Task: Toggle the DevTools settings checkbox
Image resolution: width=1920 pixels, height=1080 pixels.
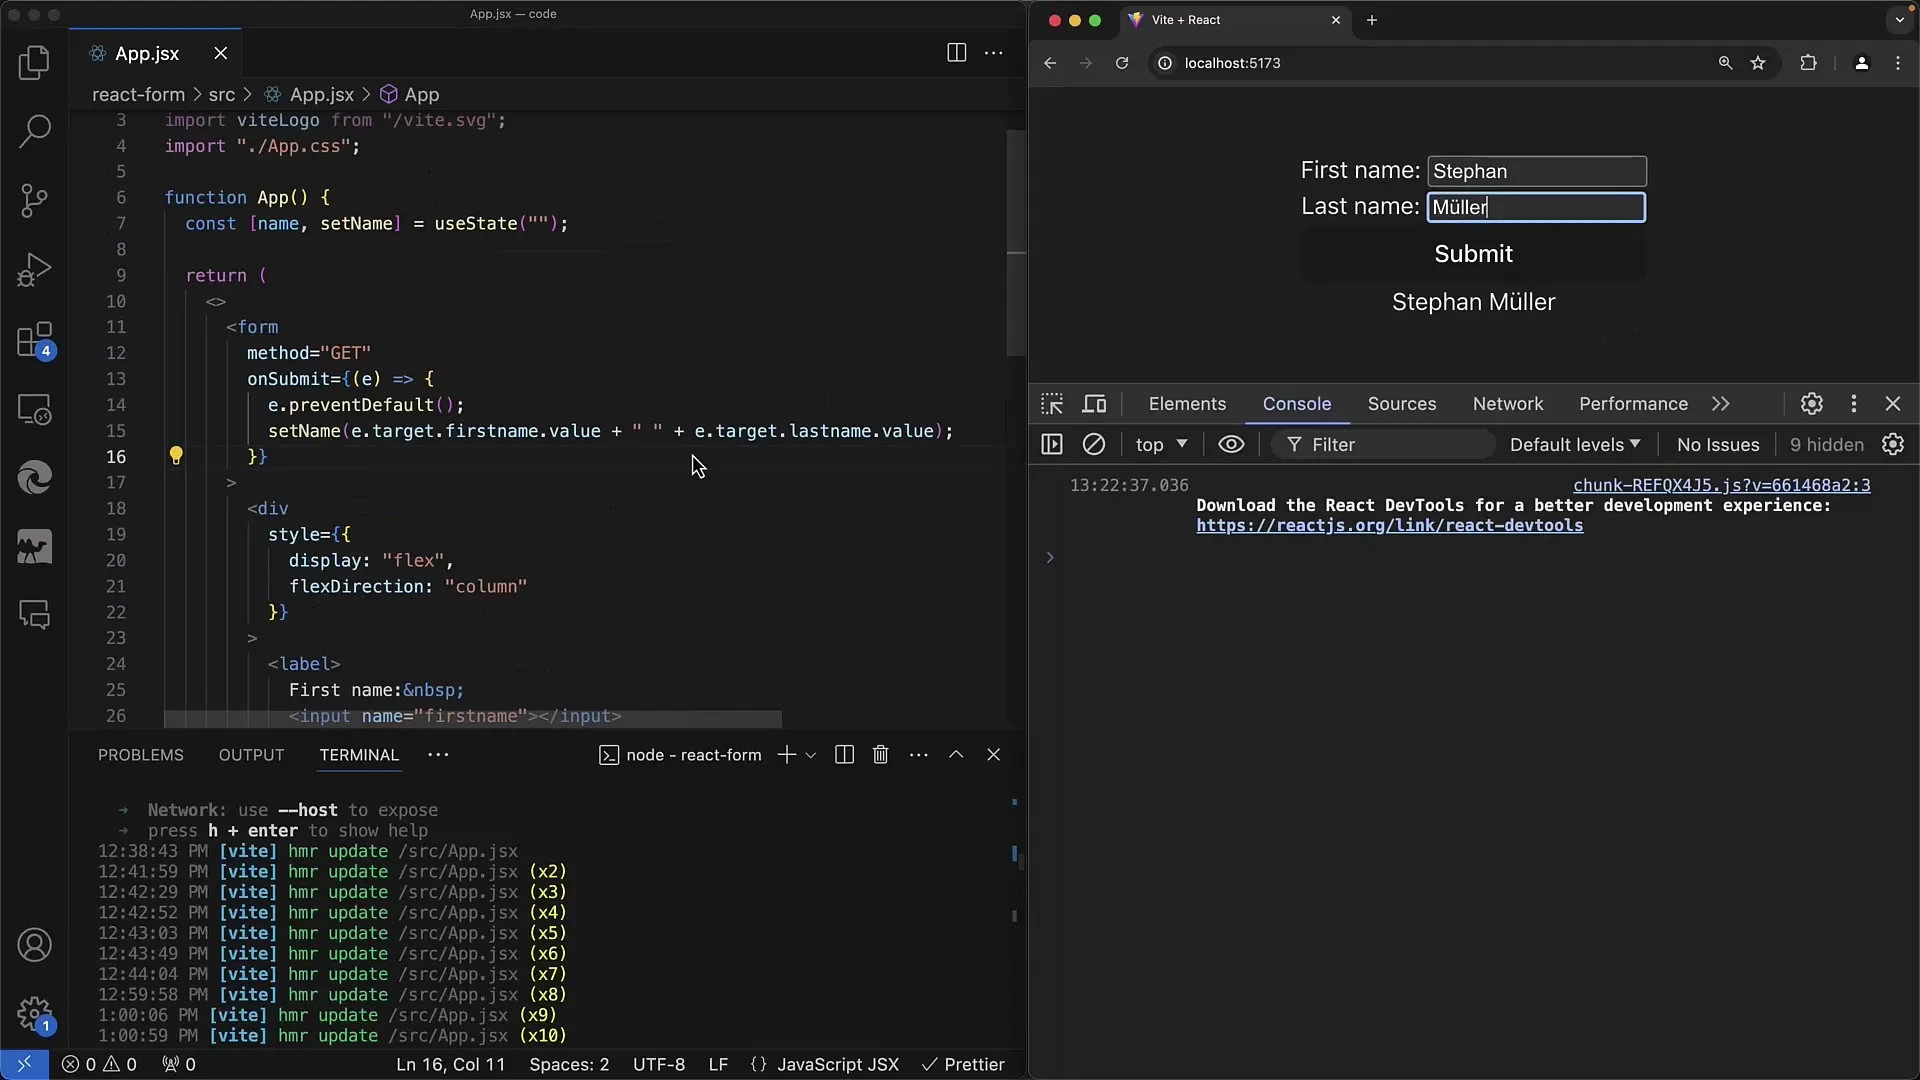Action: pyautogui.click(x=1813, y=404)
